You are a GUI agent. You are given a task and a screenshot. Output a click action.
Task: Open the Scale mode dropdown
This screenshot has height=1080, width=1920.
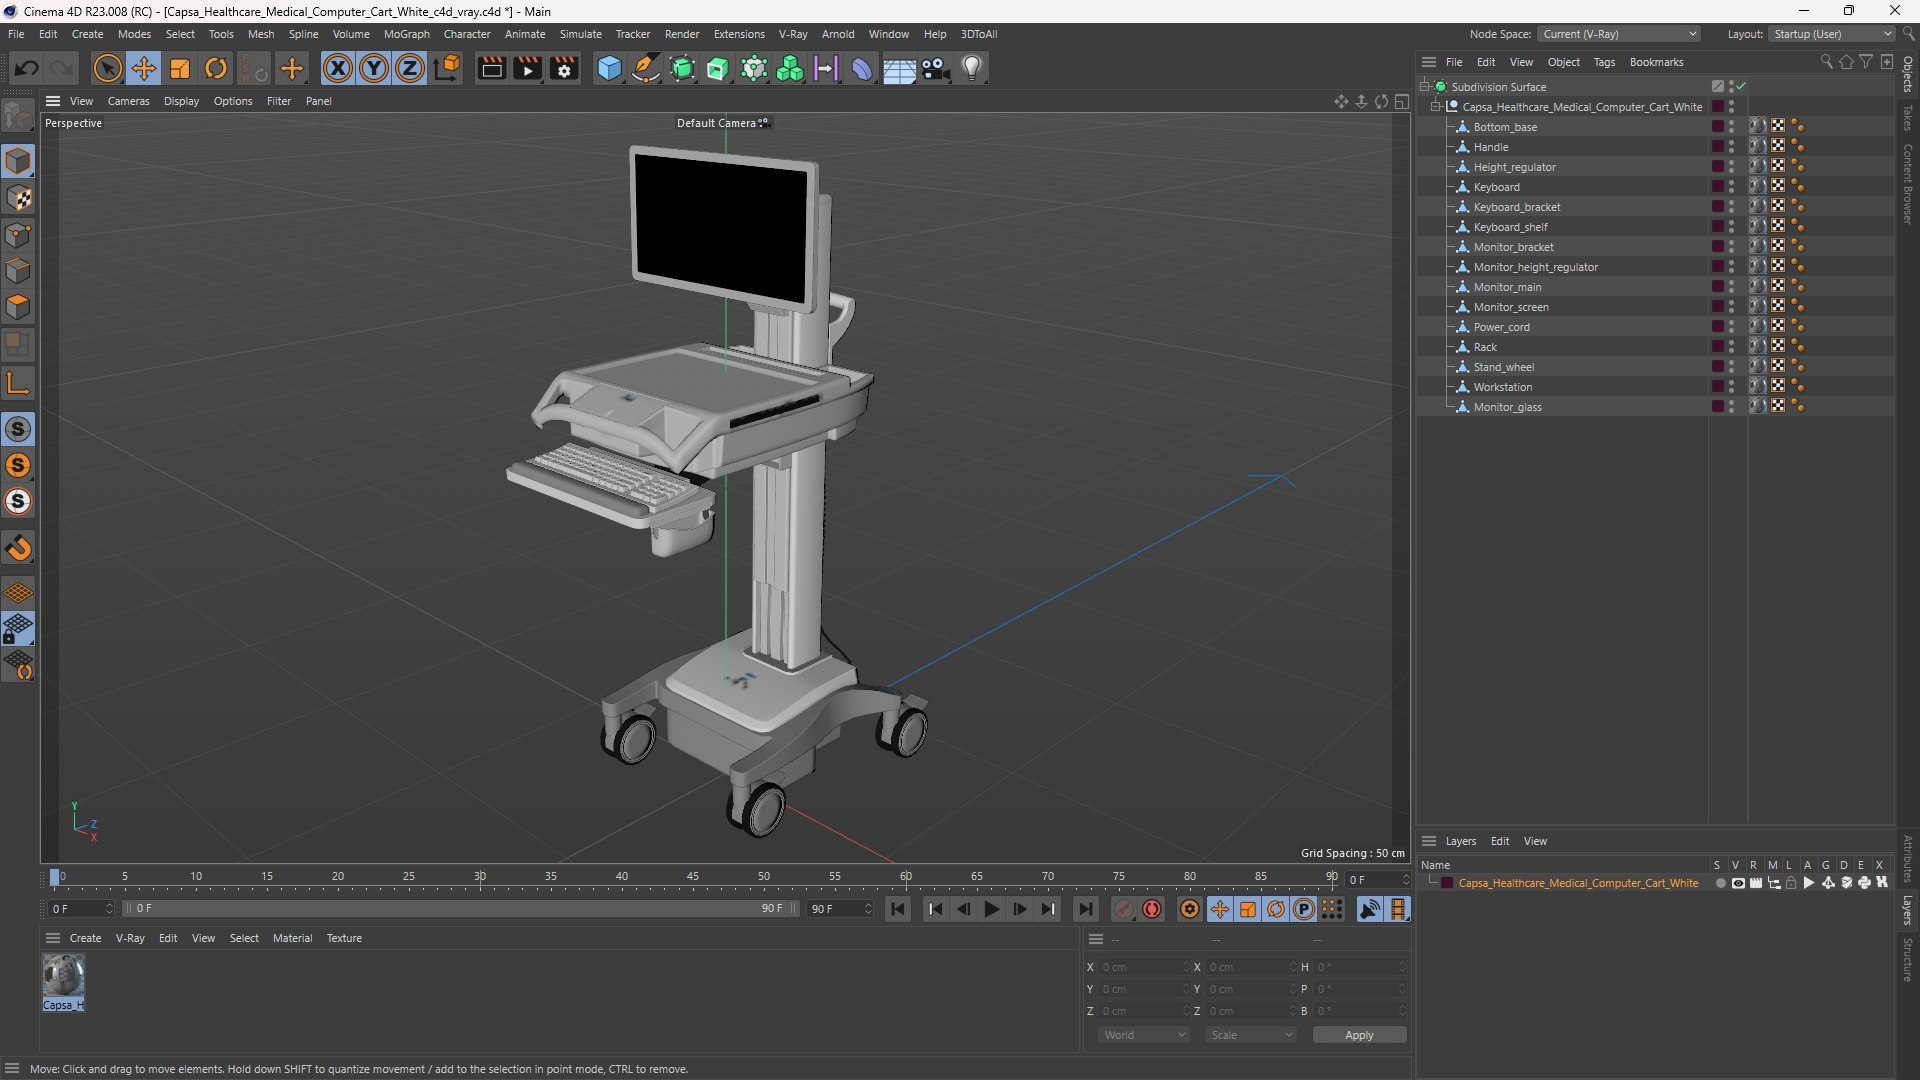click(x=1251, y=1035)
